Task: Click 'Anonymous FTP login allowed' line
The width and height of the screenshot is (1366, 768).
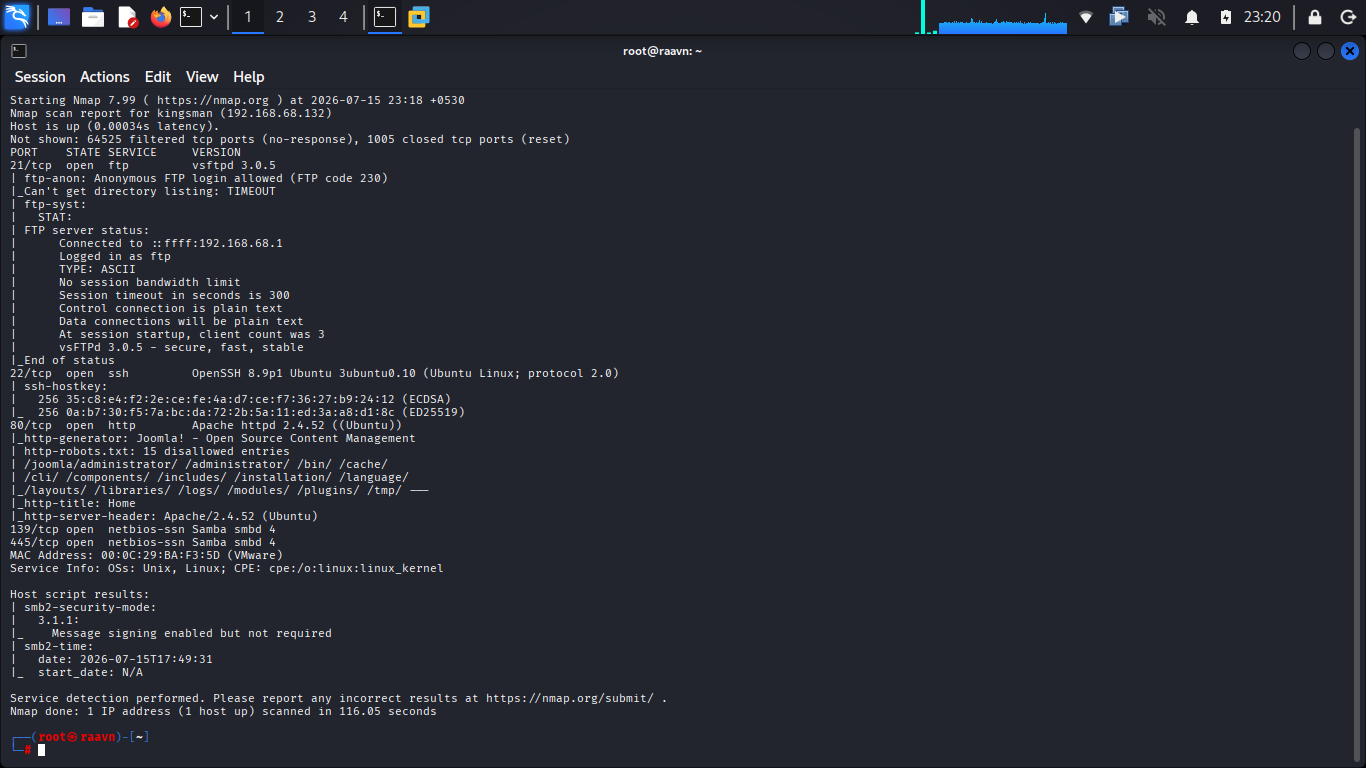Action: tap(199, 178)
